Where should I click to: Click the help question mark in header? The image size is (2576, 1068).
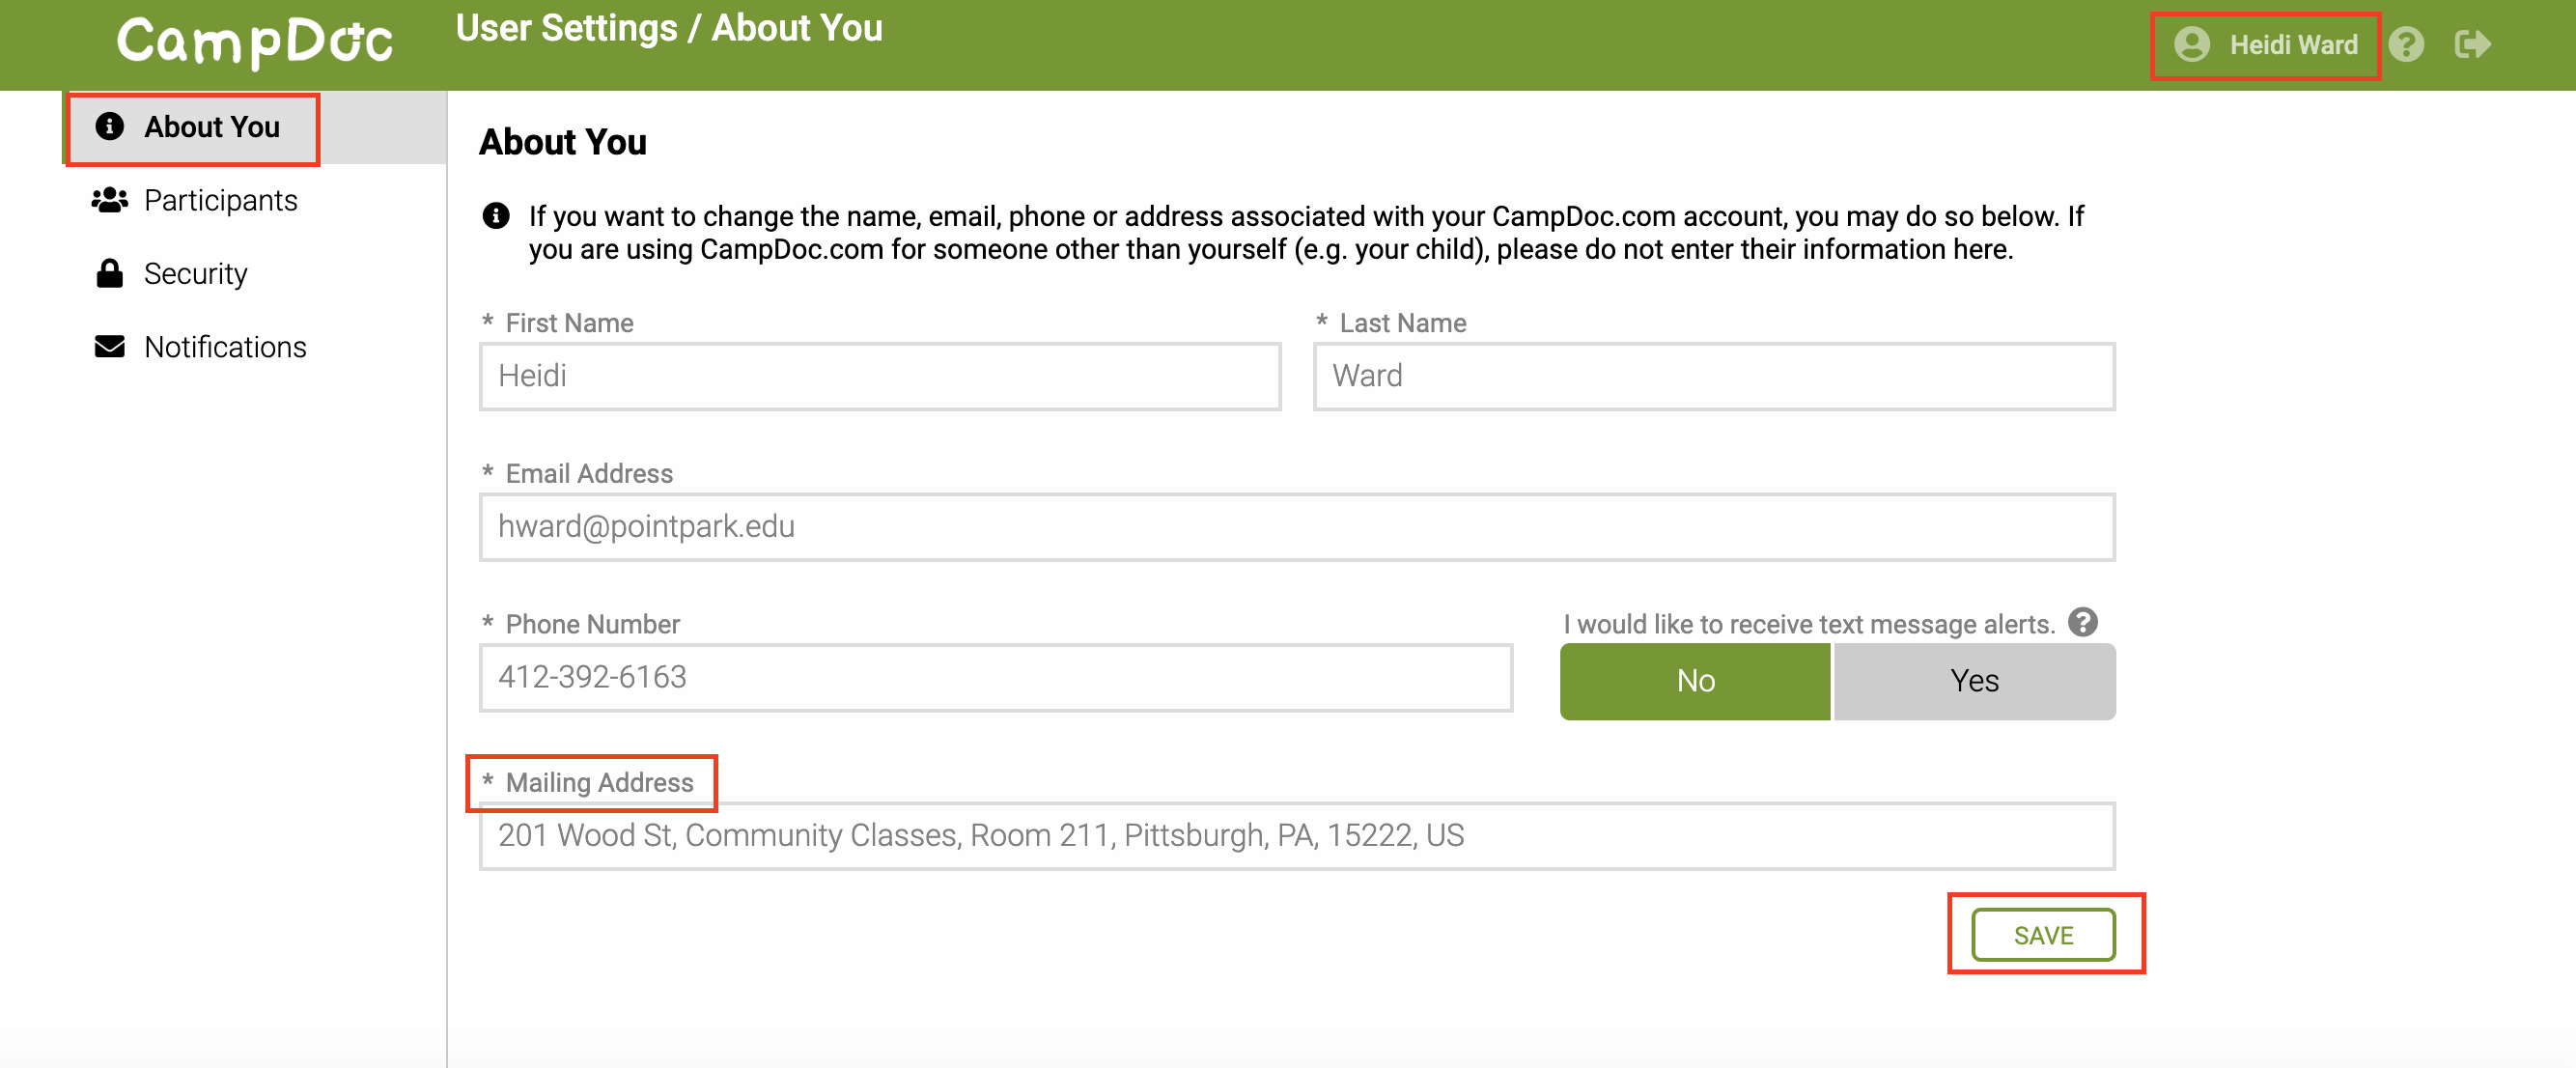click(2406, 45)
